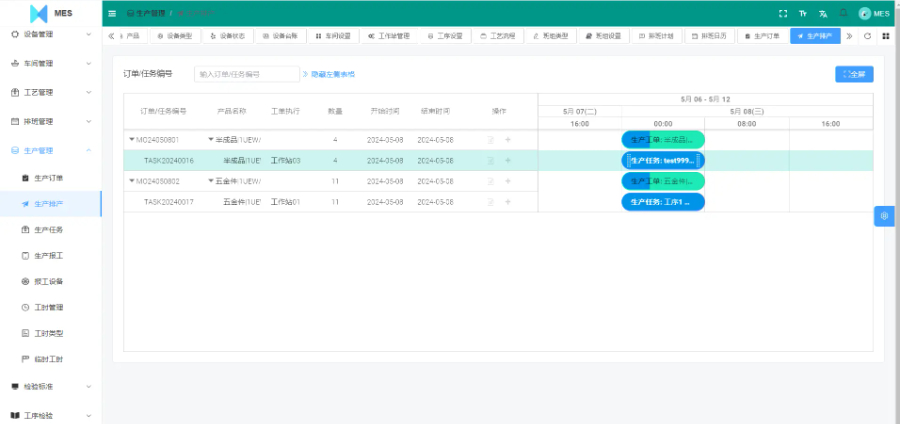
Task: Switch to the 工序设置 tab
Action: click(445, 36)
